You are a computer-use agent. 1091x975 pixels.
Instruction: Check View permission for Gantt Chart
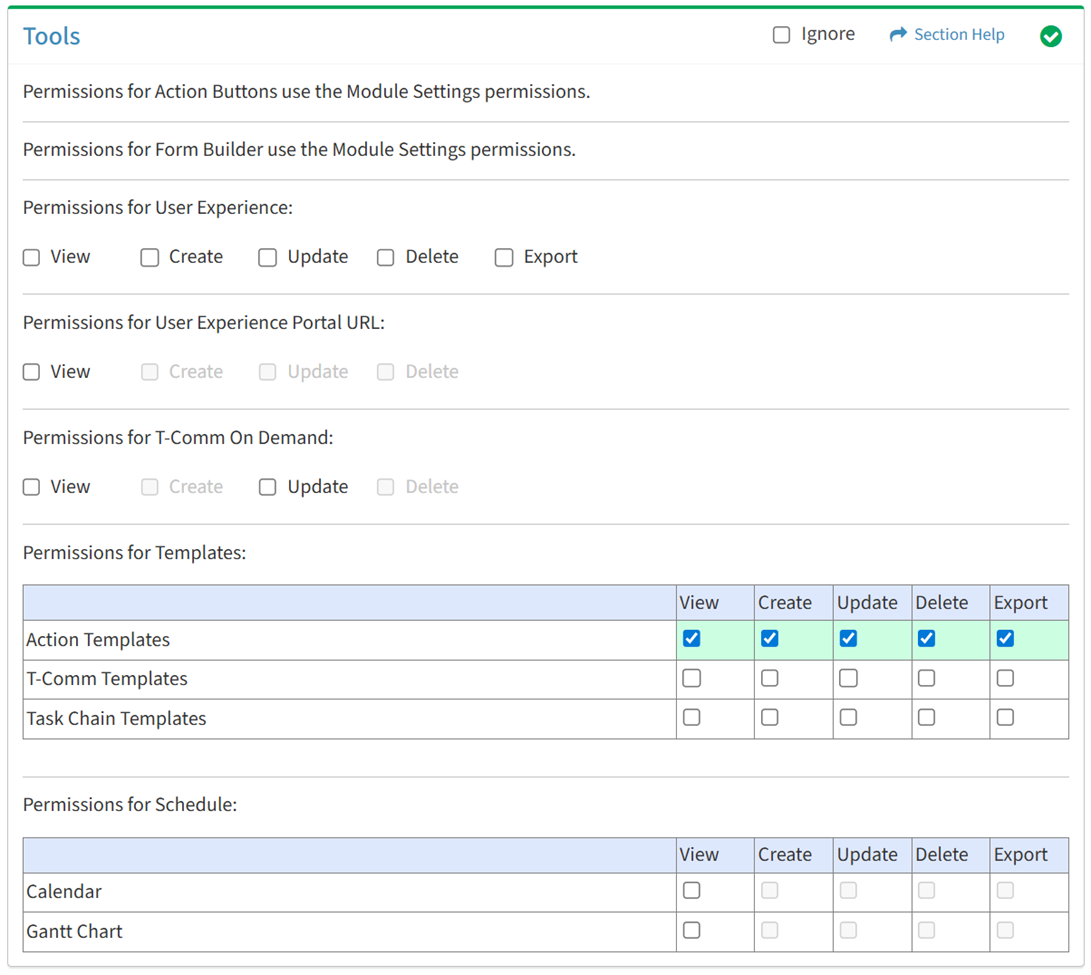[691, 931]
